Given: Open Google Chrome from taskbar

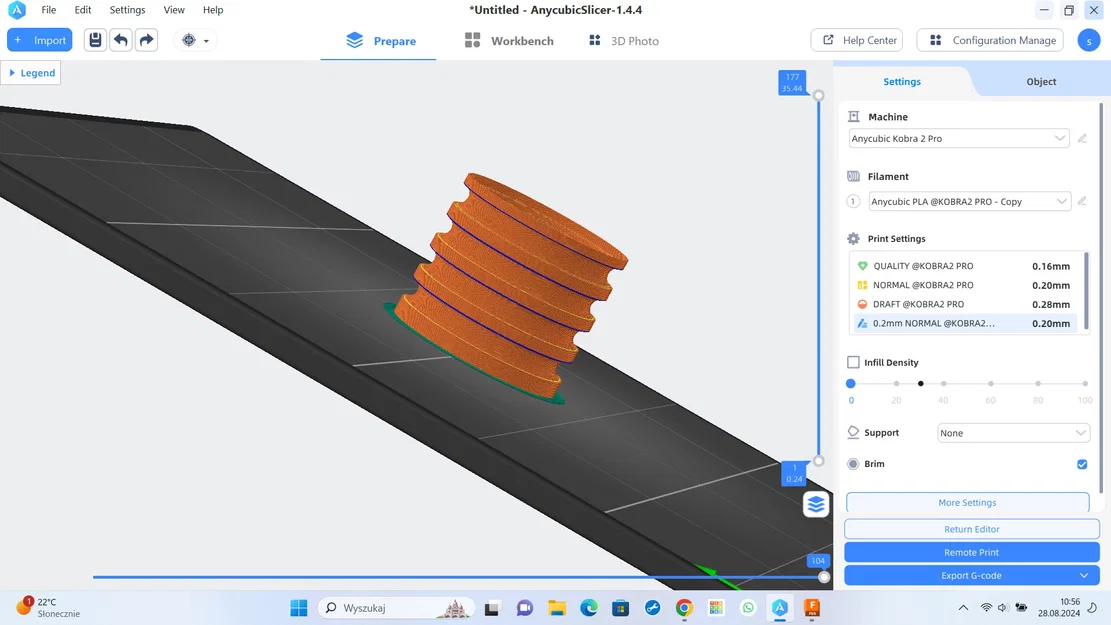Looking at the screenshot, I should click(x=684, y=608).
